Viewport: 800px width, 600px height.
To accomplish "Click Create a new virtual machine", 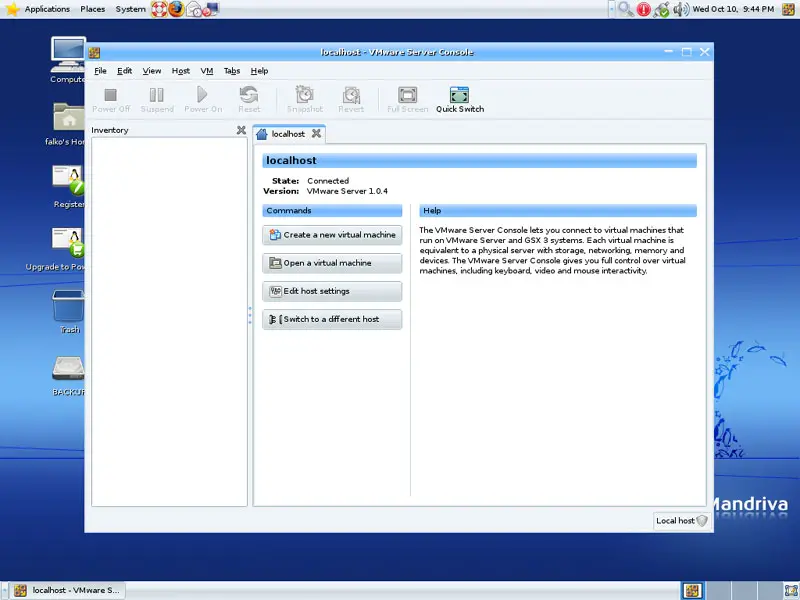I will 332,235.
